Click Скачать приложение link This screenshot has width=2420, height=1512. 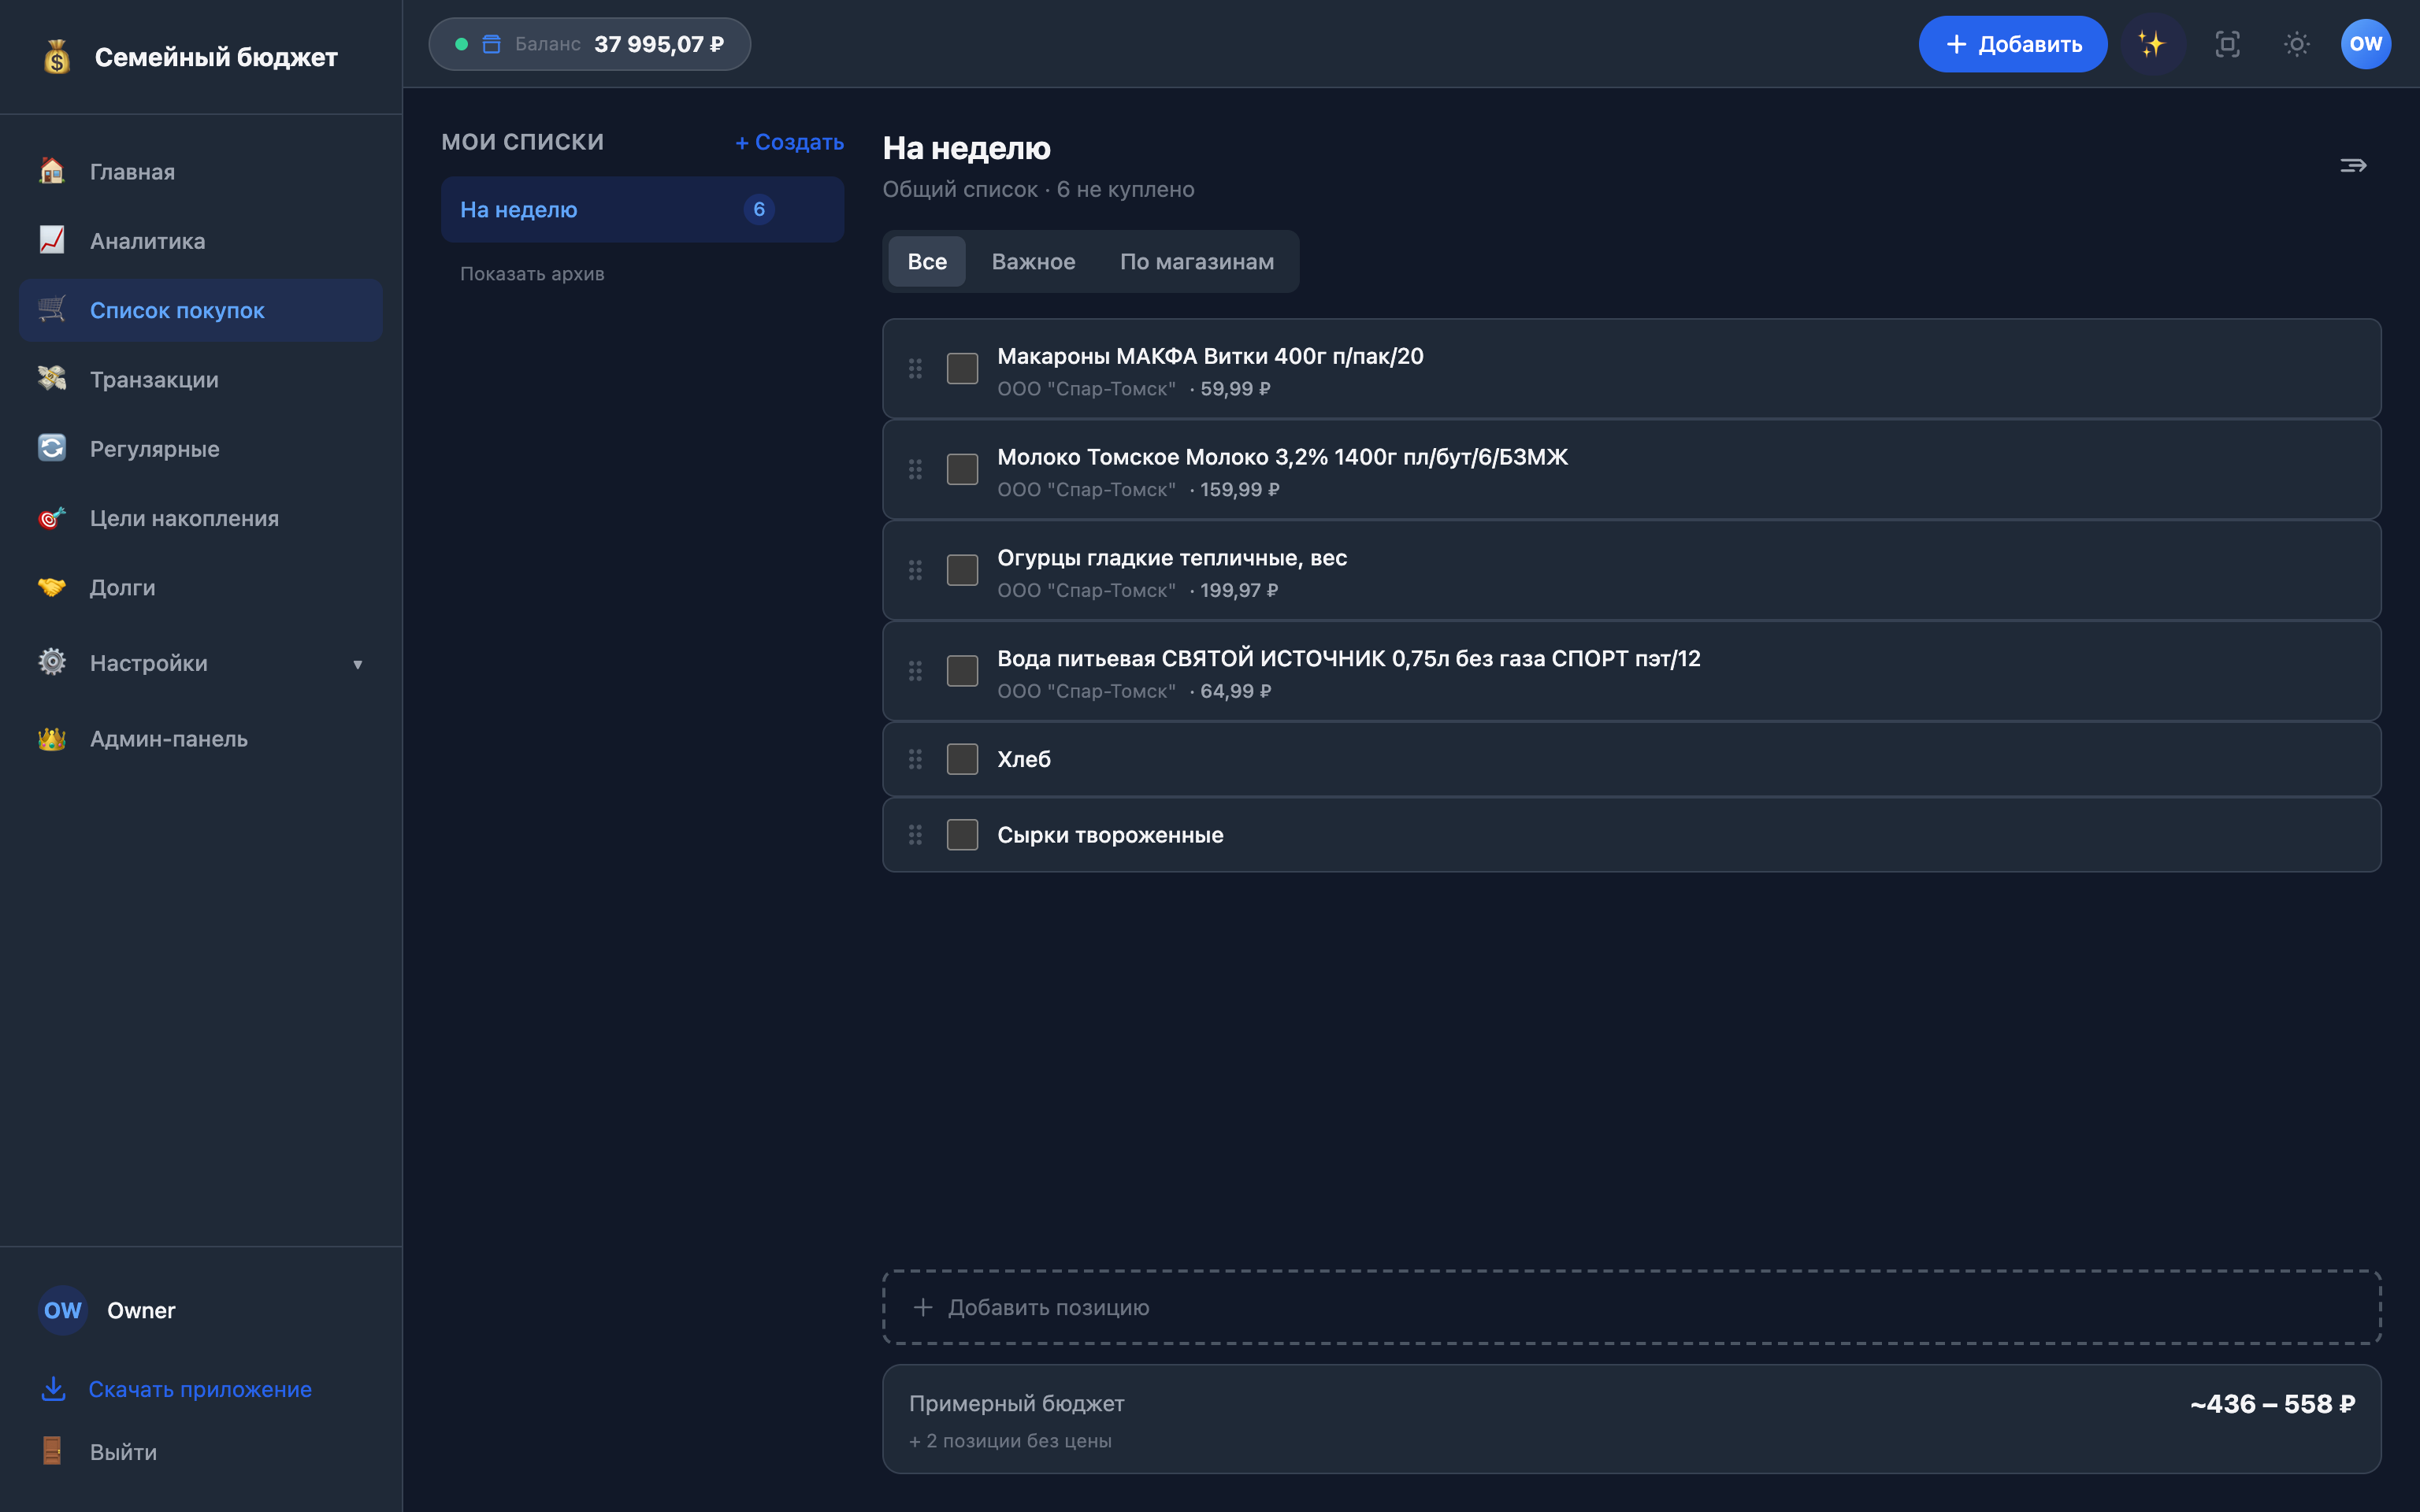tap(200, 1389)
